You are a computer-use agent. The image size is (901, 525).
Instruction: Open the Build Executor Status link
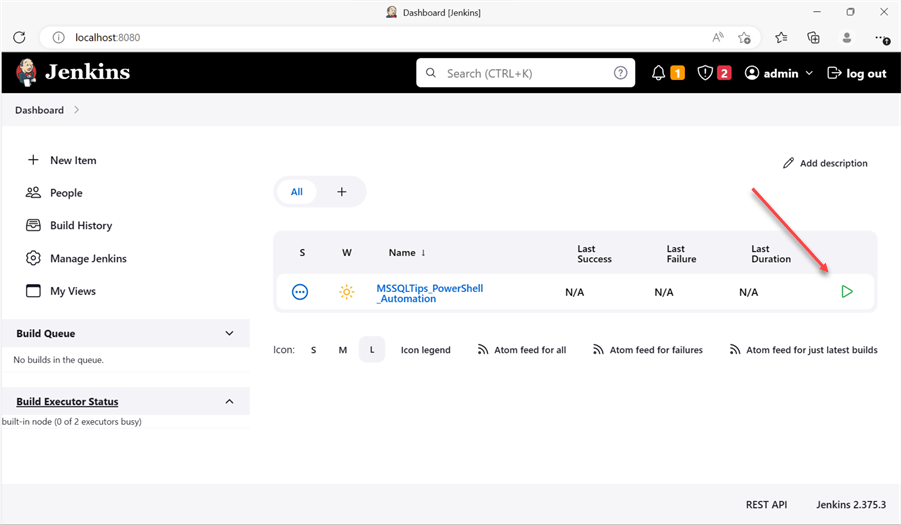pos(67,402)
